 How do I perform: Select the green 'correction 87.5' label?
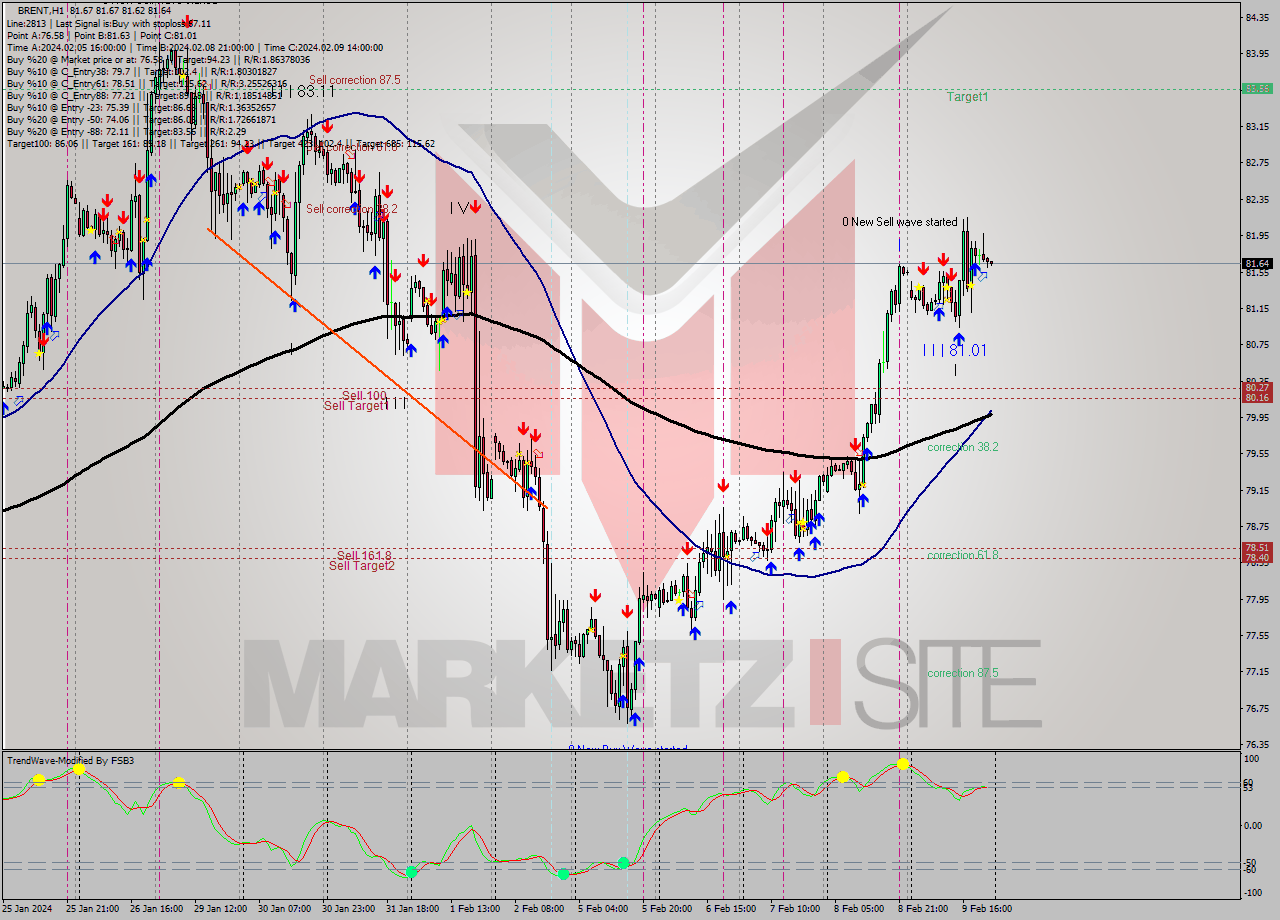point(962,673)
